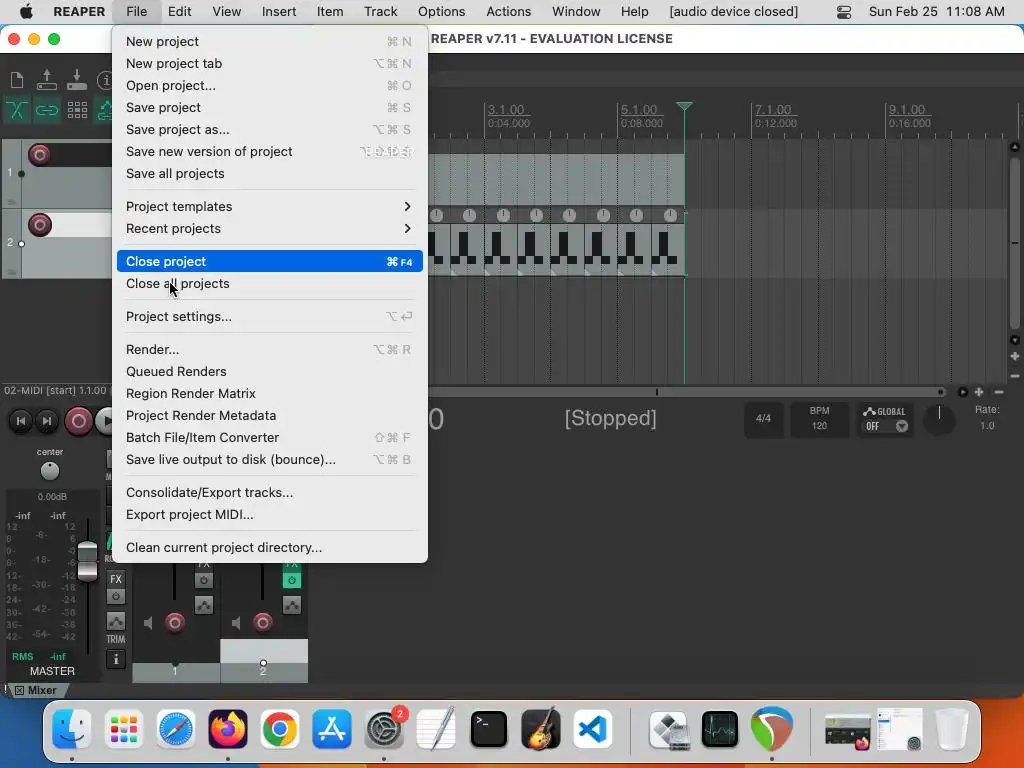Click the Go to start transport button
This screenshot has height=768, width=1024.
click(x=20, y=421)
